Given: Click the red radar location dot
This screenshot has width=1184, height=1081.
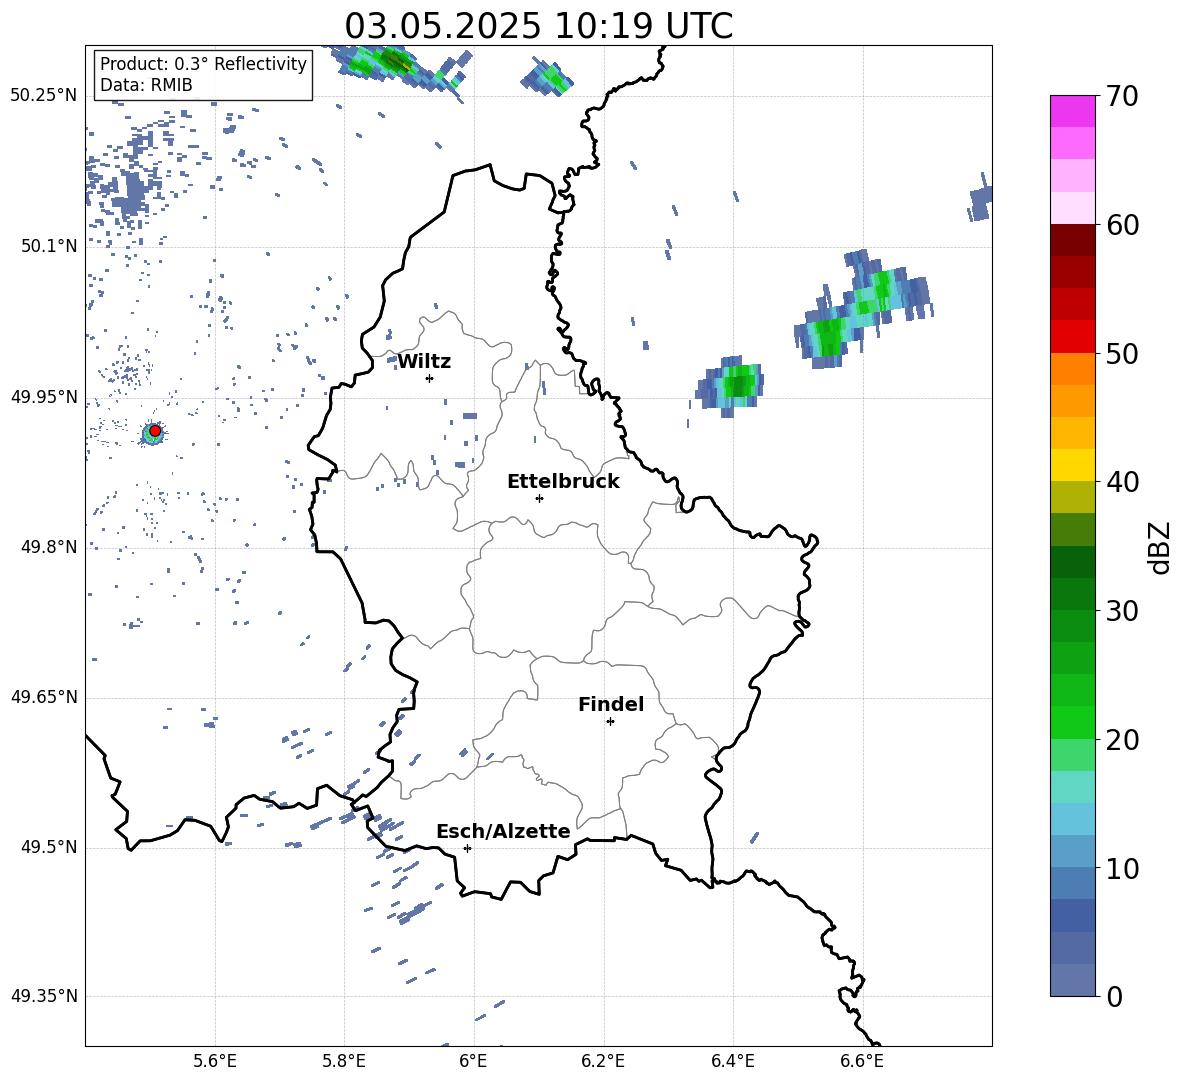Looking at the screenshot, I should [x=155, y=431].
